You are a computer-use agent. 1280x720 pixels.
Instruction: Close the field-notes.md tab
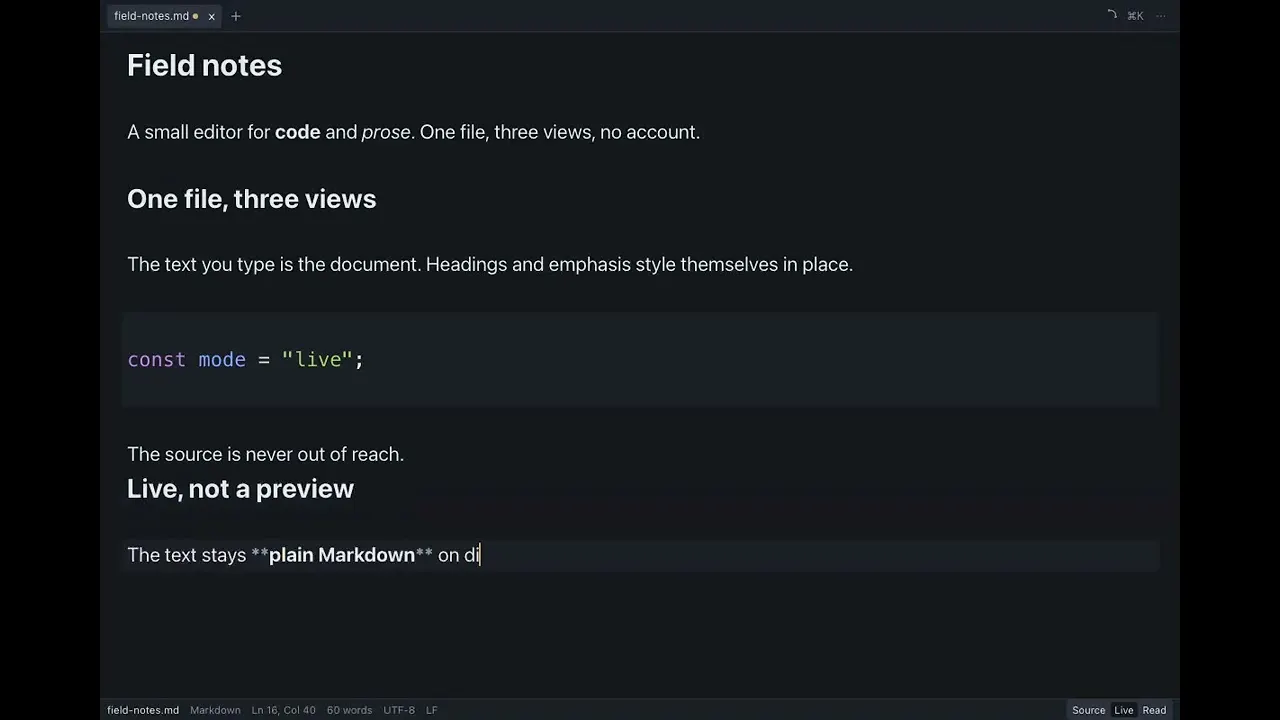pyautogui.click(x=211, y=16)
